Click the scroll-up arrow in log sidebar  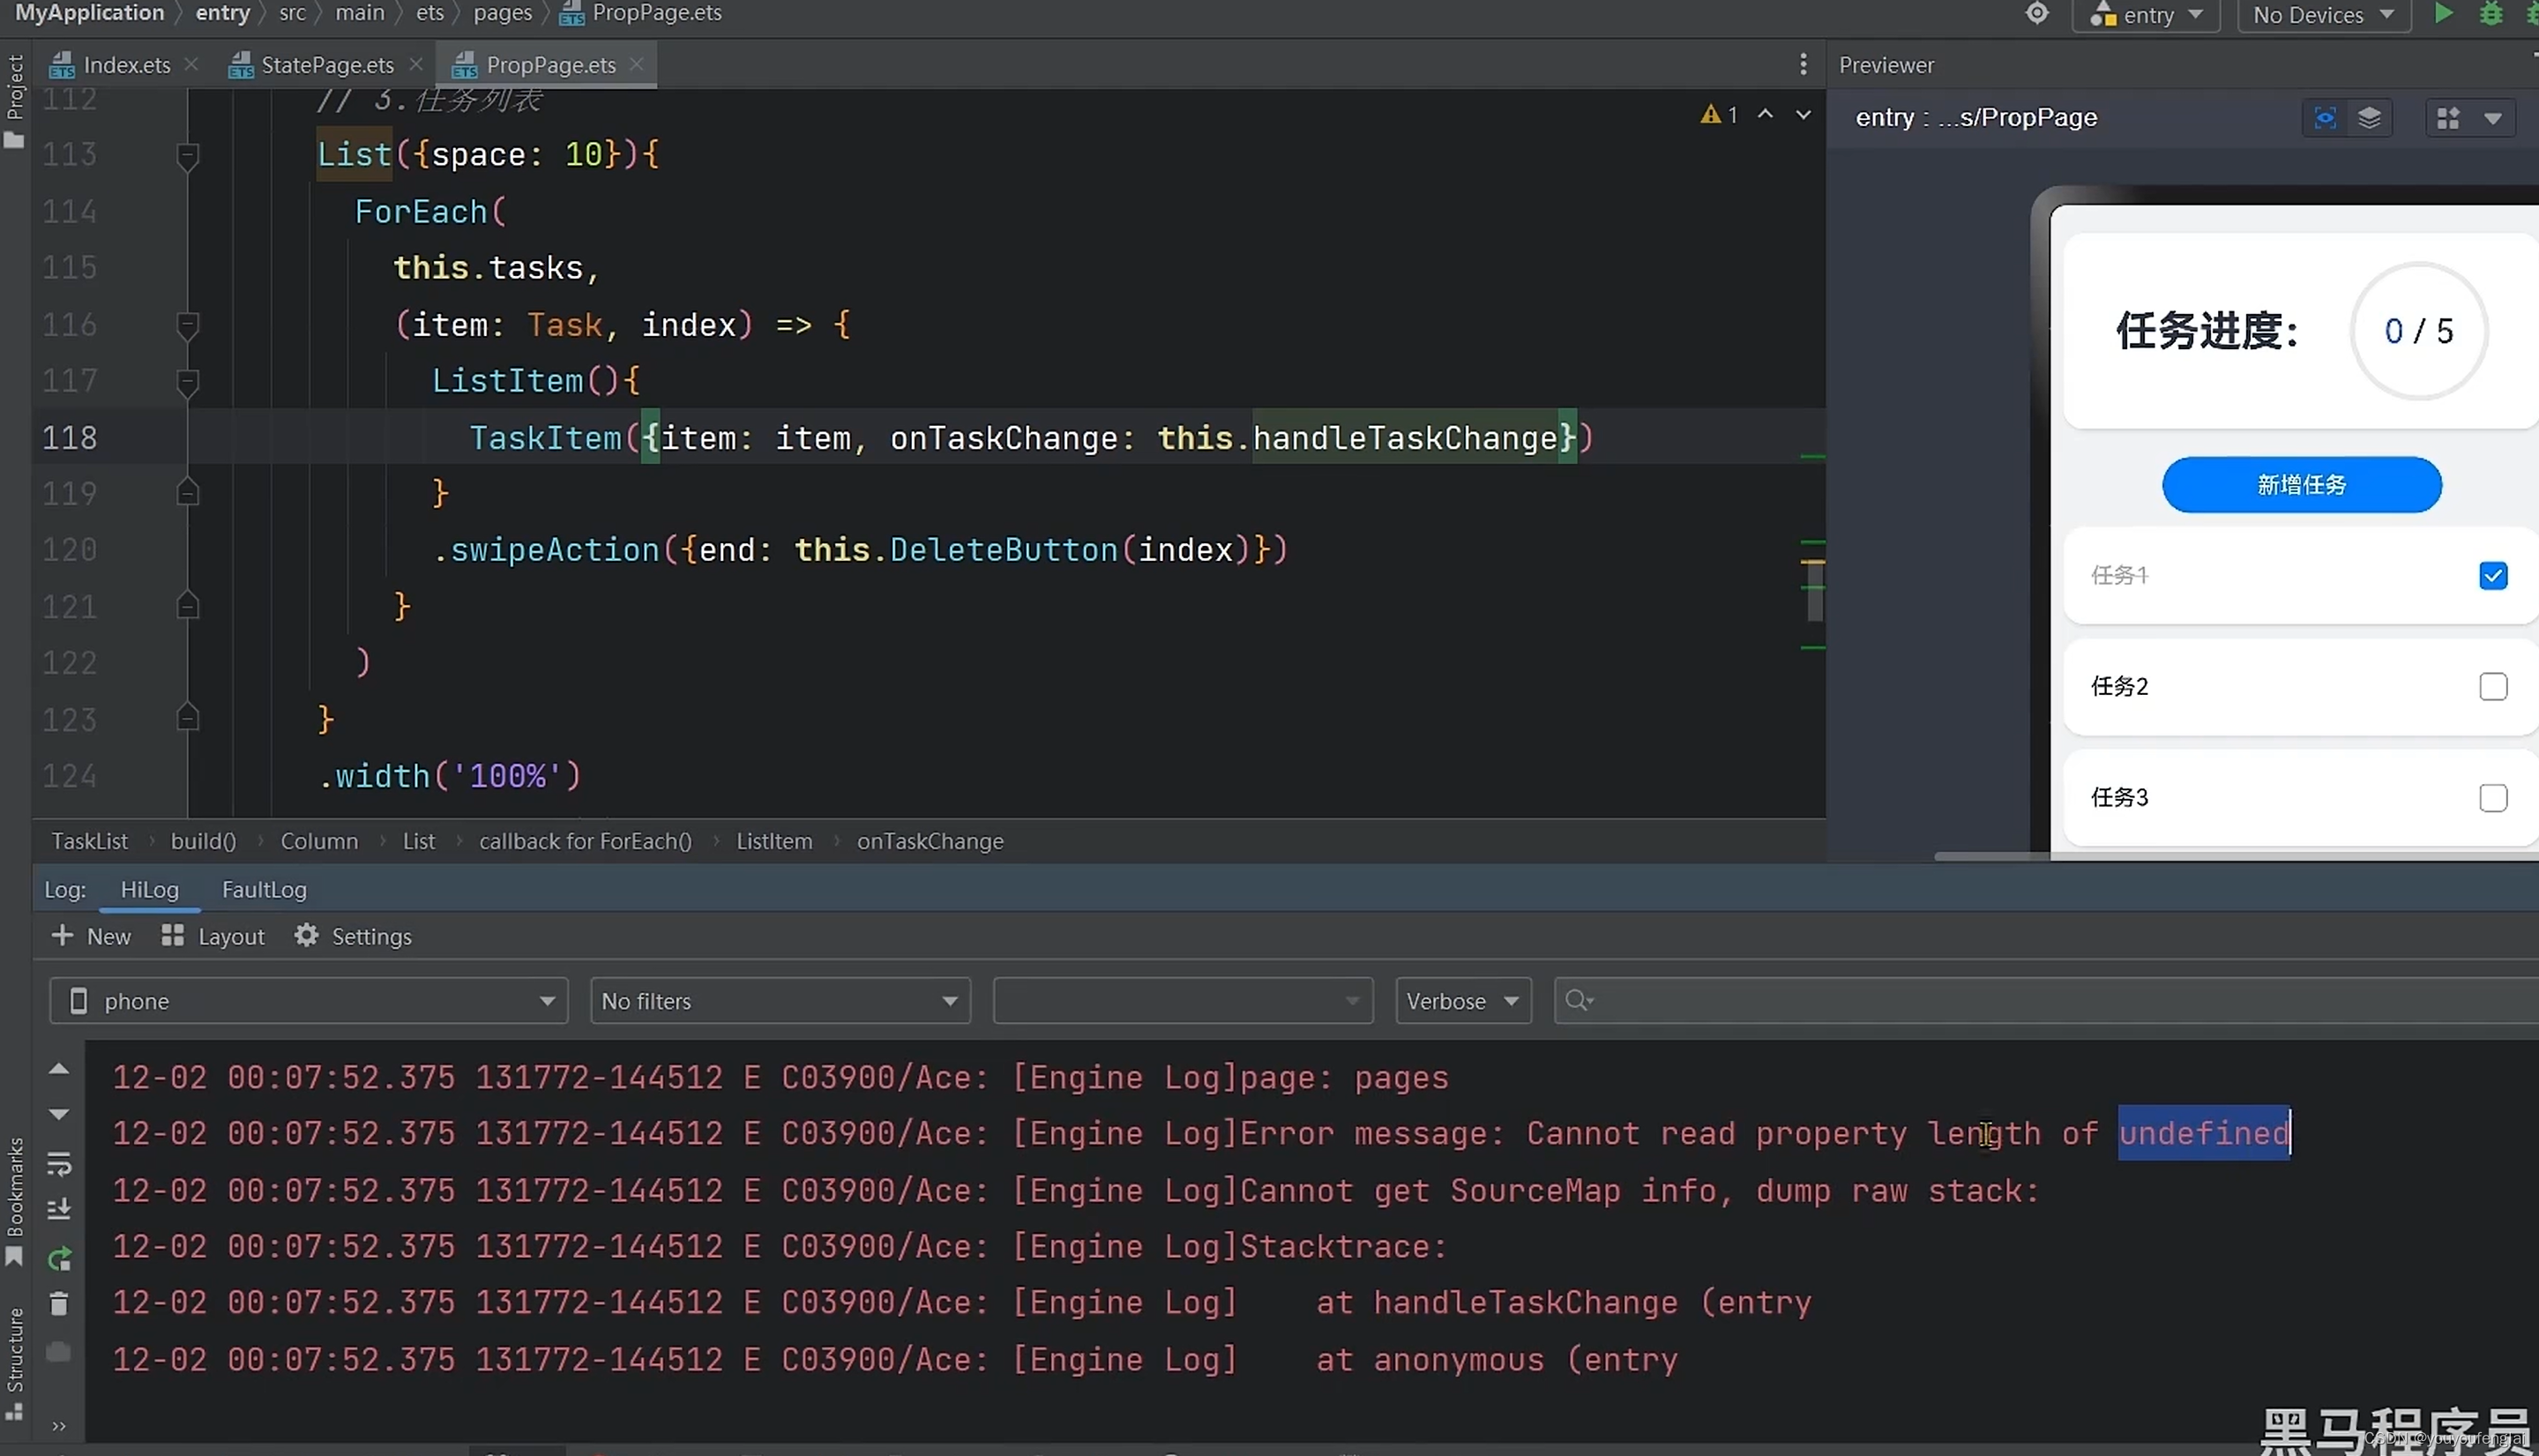coord(59,1069)
